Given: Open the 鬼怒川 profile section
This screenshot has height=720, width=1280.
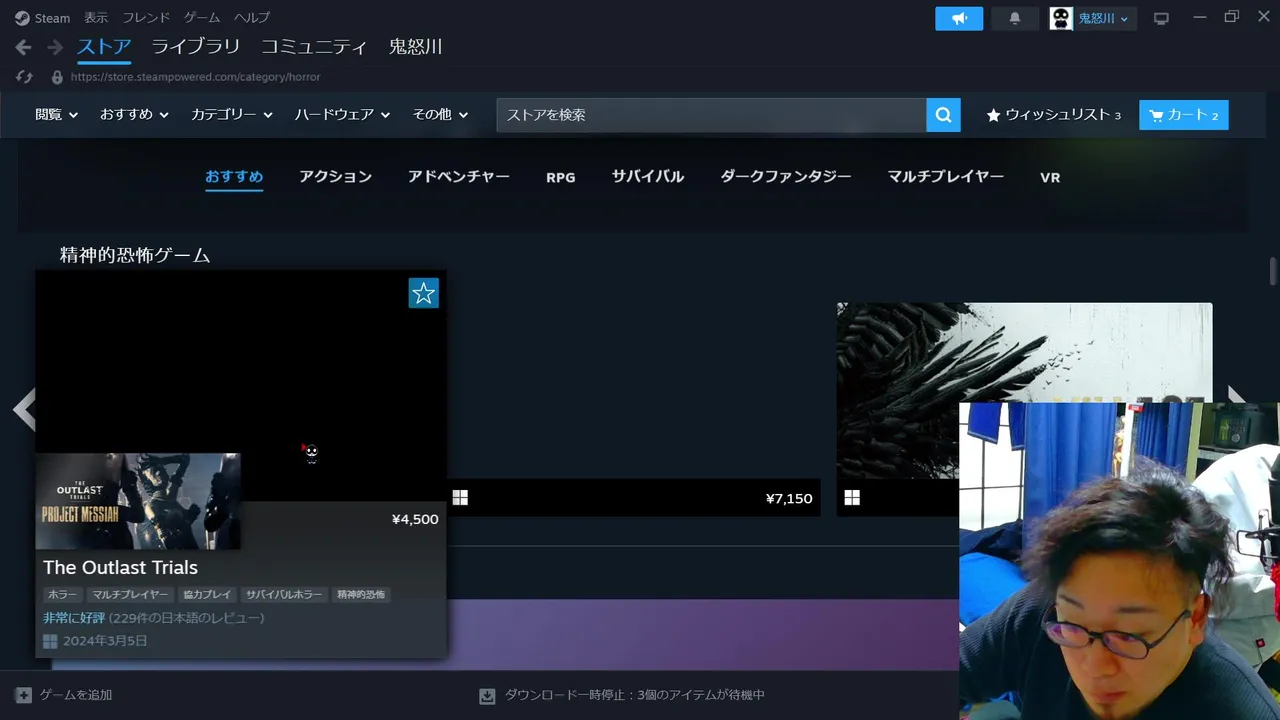Looking at the screenshot, I should tap(415, 47).
